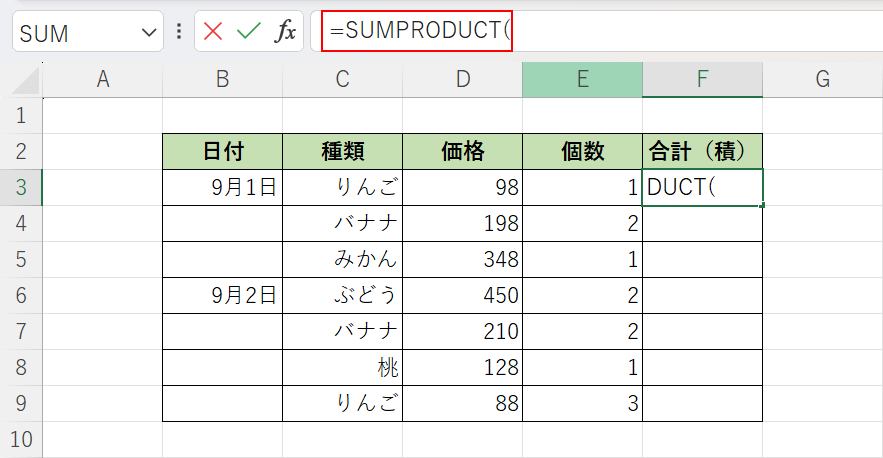Select the 価格 header cell
This screenshot has width=883, height=458.
[462, 151]
